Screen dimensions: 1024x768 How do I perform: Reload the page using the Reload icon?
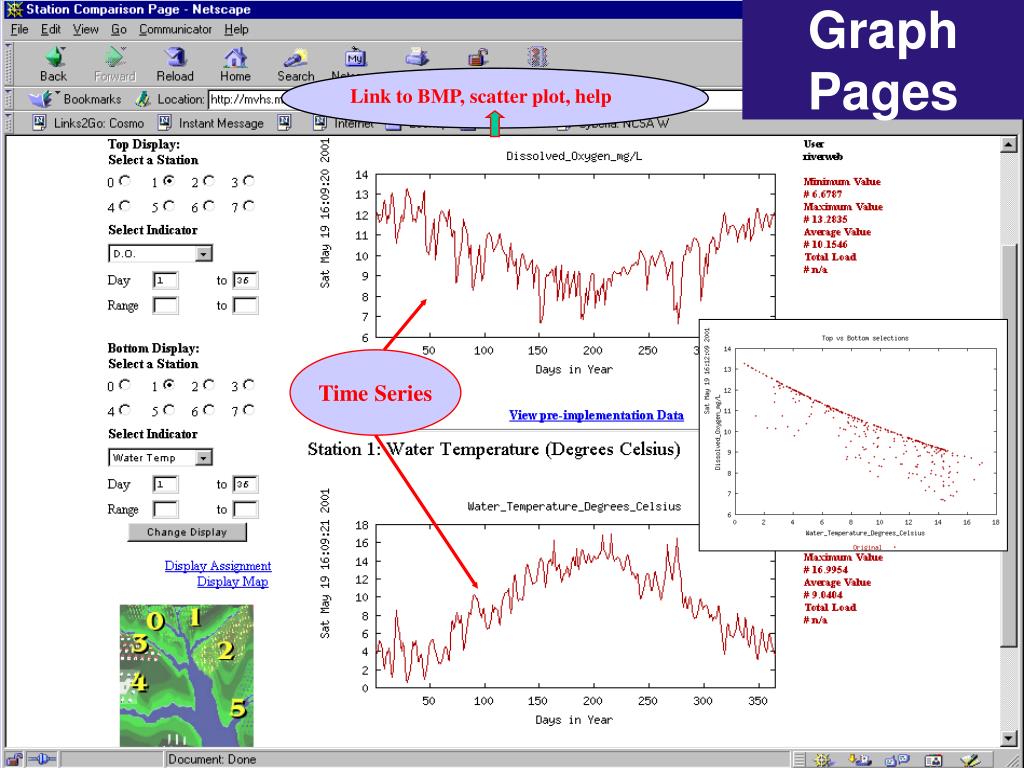pyautogui.click(x=175, y=64)
